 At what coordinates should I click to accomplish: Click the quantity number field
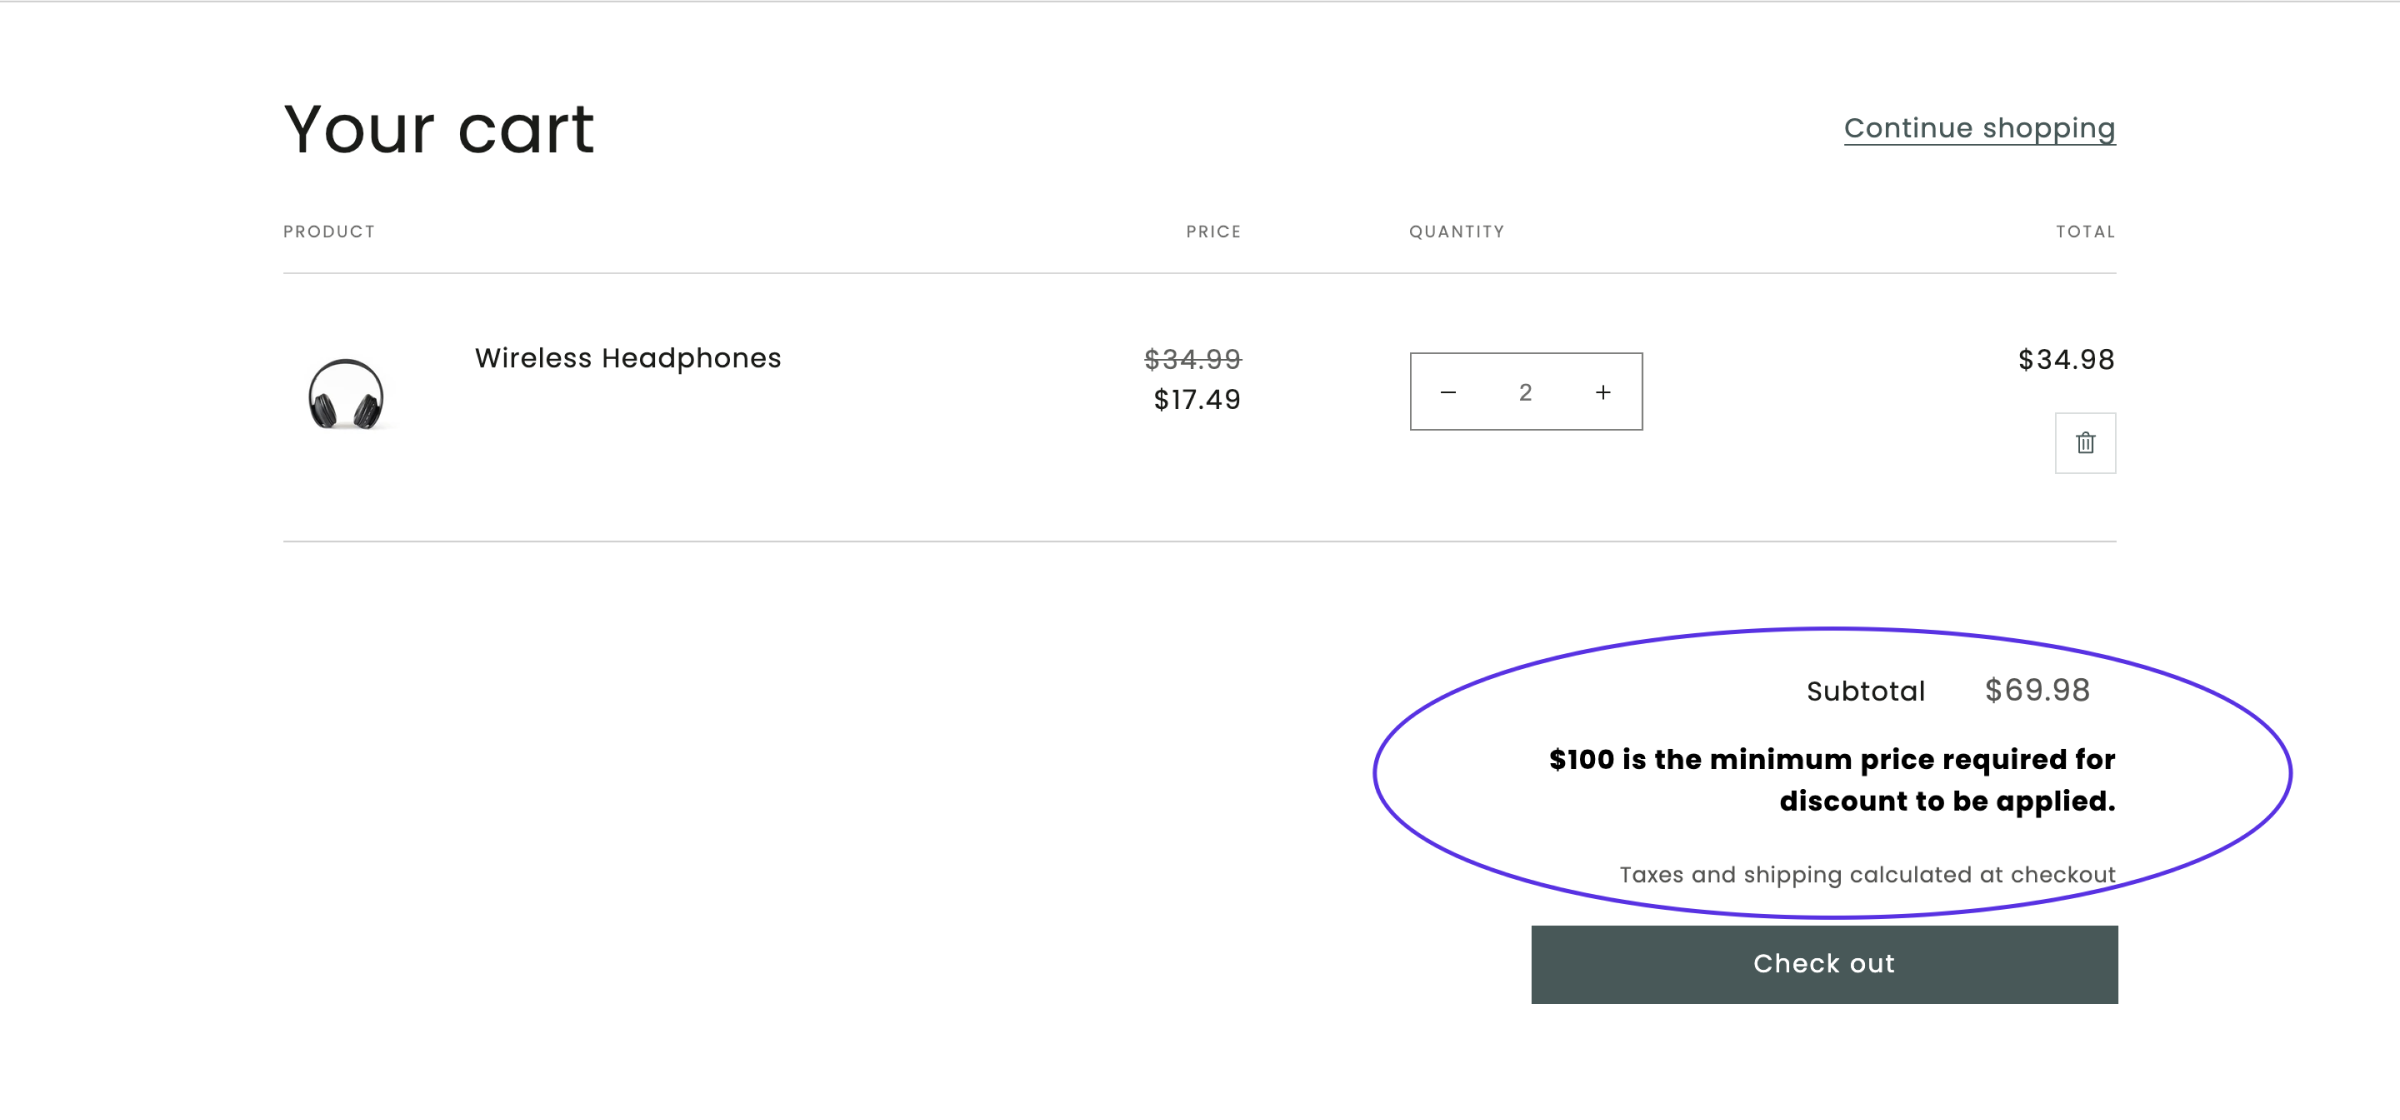point(1525,392)
